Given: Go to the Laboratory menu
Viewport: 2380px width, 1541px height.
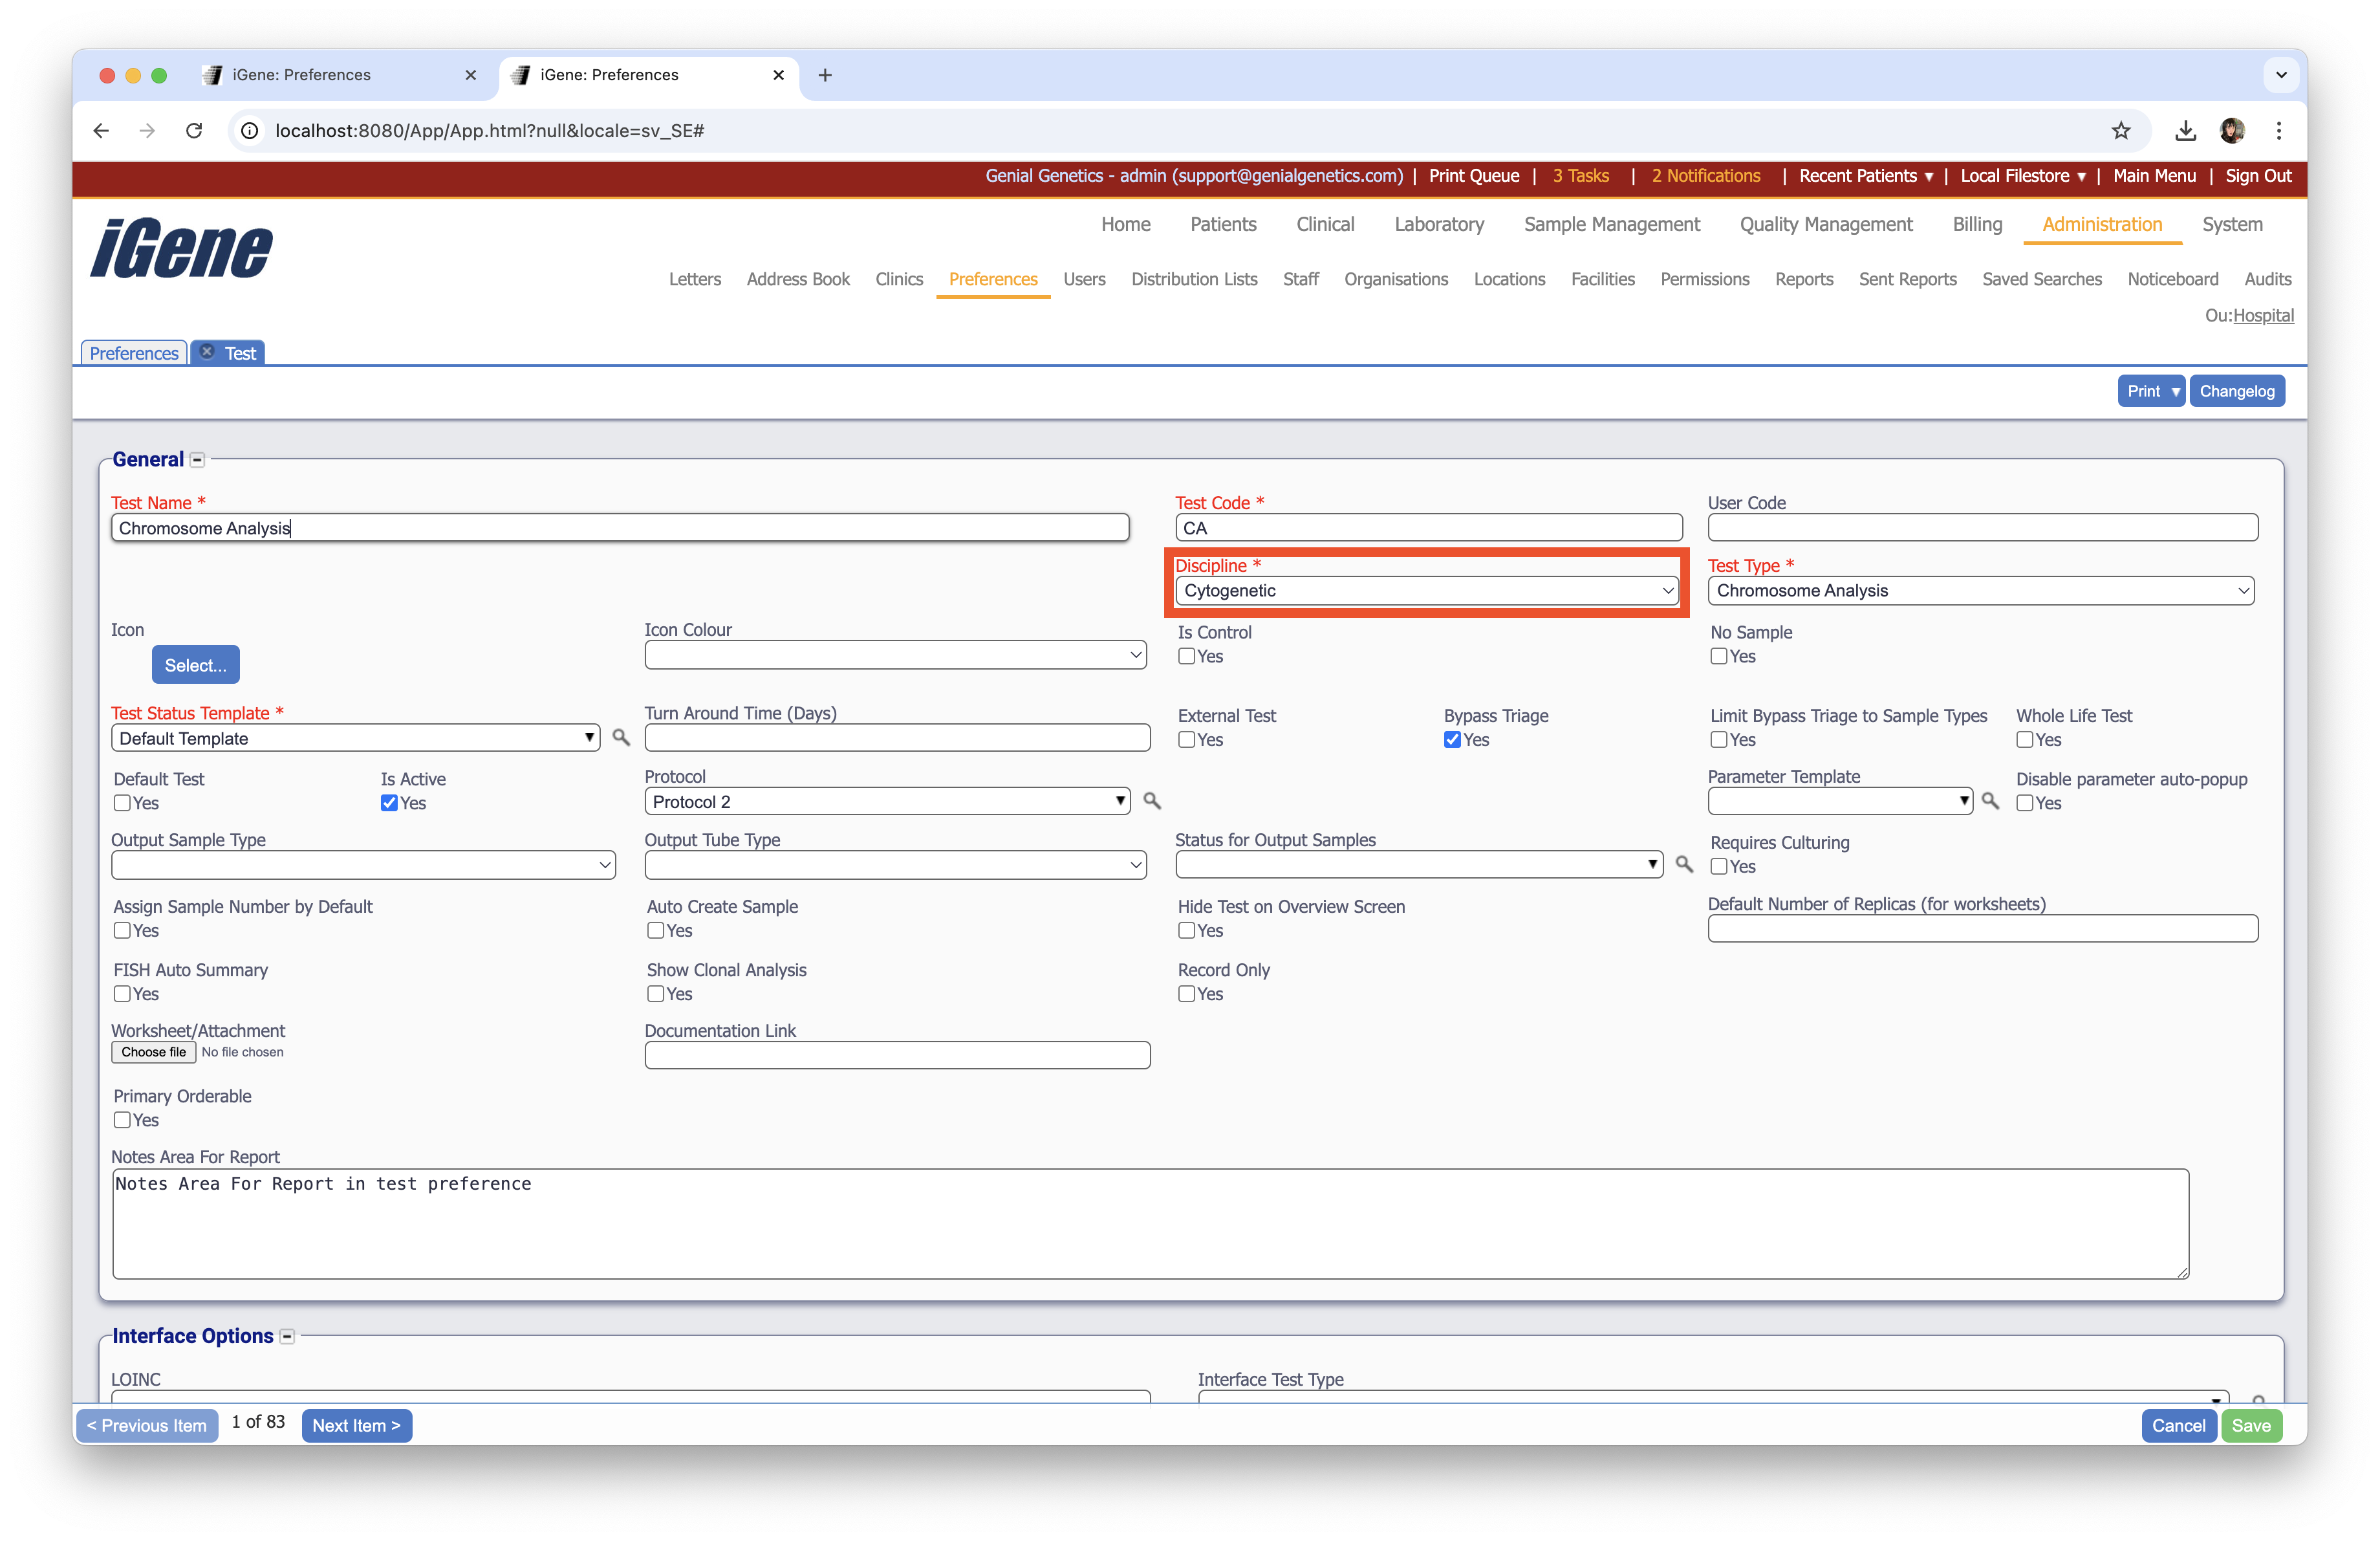Looking at the screenshot, I should click(x=1438, y=224).
